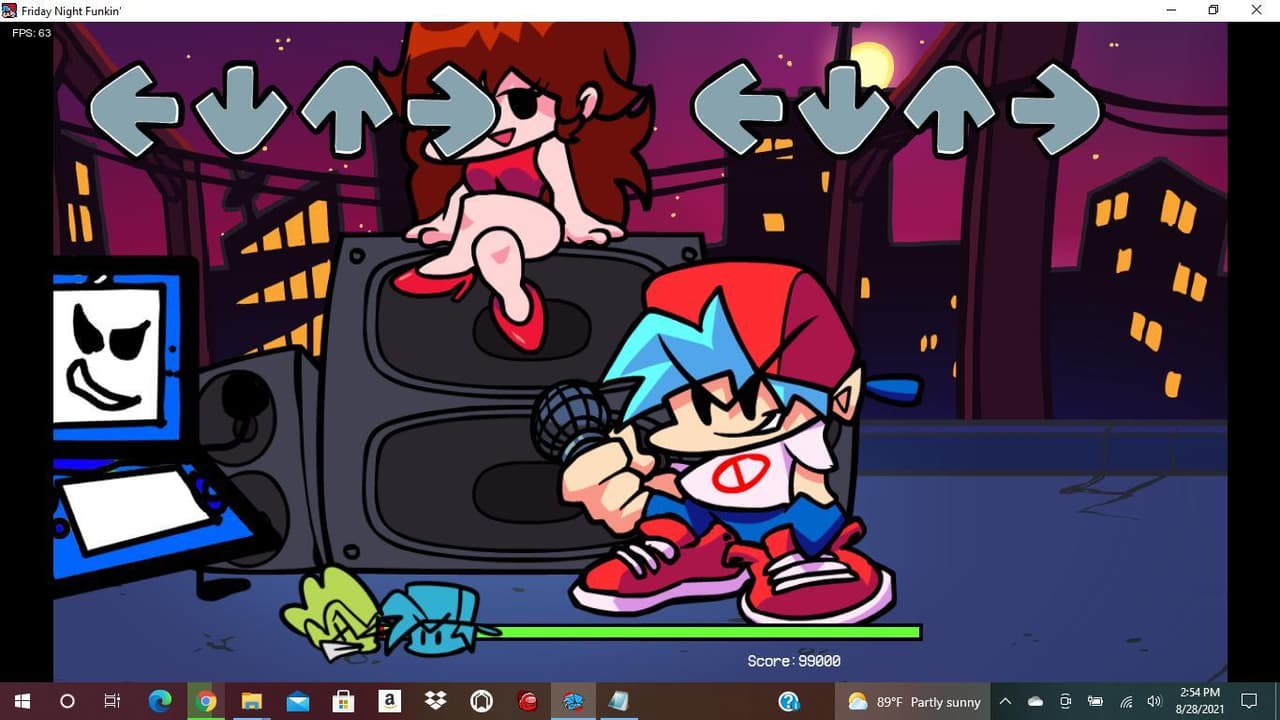The height and width of the screenshot is (720, 1280).
Task: Open Cortana search circle
Action: 67,701
